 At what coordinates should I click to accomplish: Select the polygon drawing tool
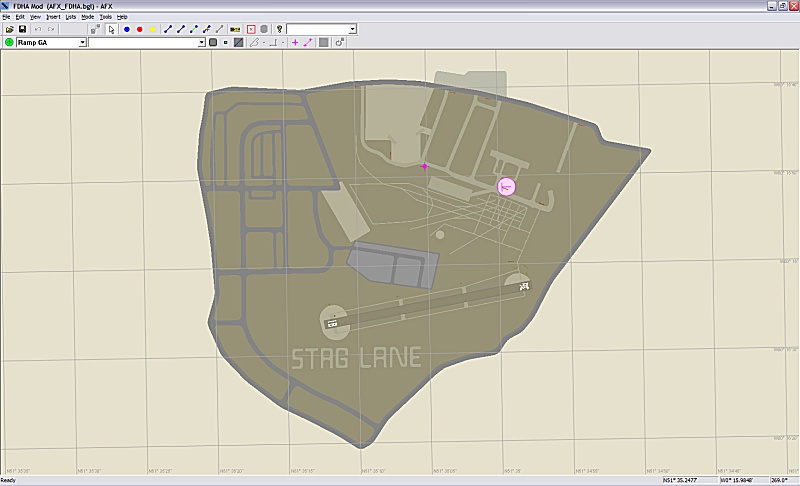click(x=255, y=42)
